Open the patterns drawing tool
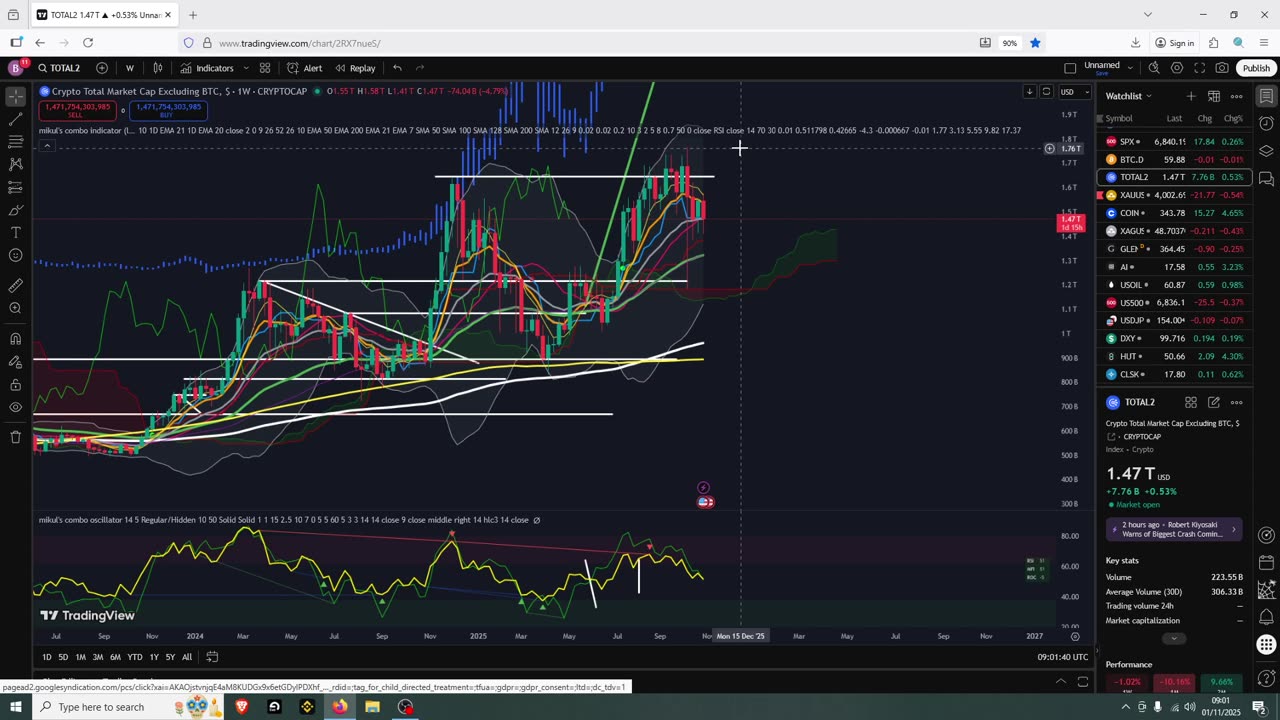This screenshot has width=1280, height=720. 16,164
